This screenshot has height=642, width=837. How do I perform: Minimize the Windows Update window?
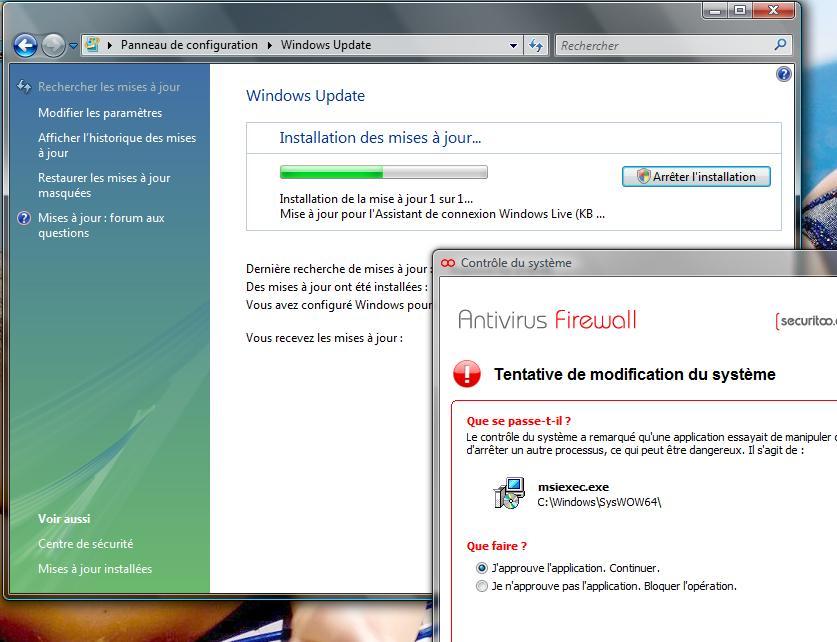(x=716, y=11)
